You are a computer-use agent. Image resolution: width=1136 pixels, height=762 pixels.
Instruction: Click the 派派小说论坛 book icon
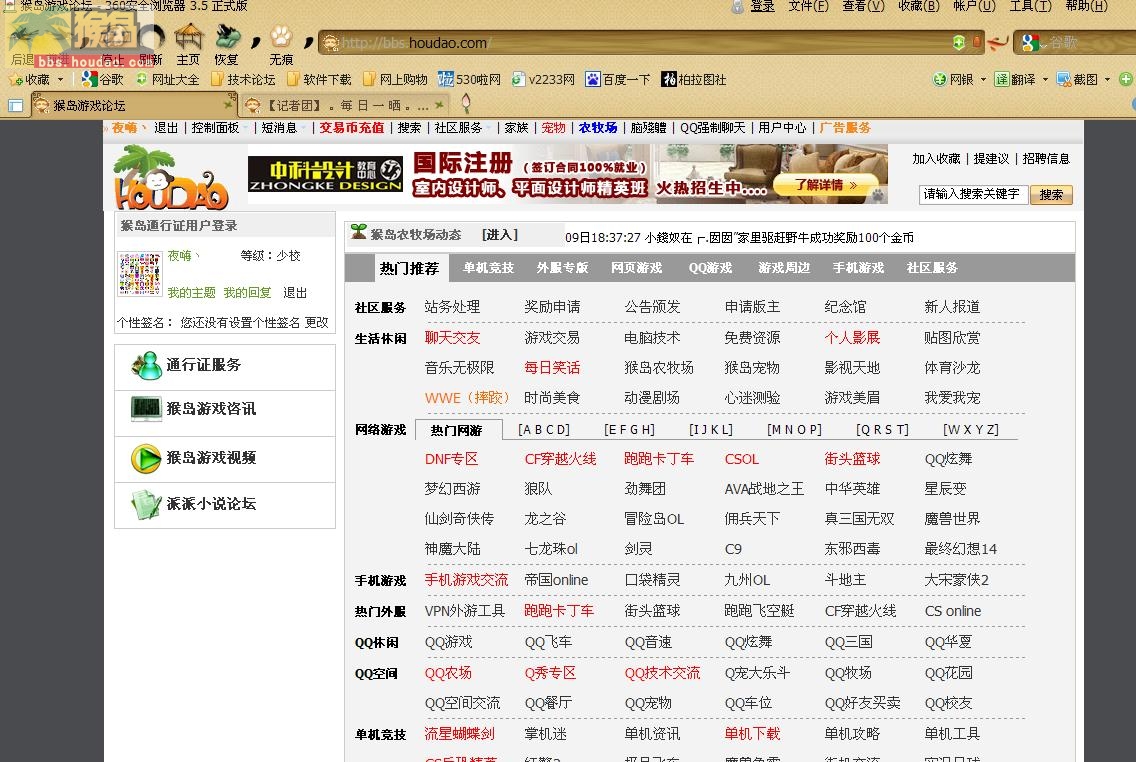pos(146,505)
